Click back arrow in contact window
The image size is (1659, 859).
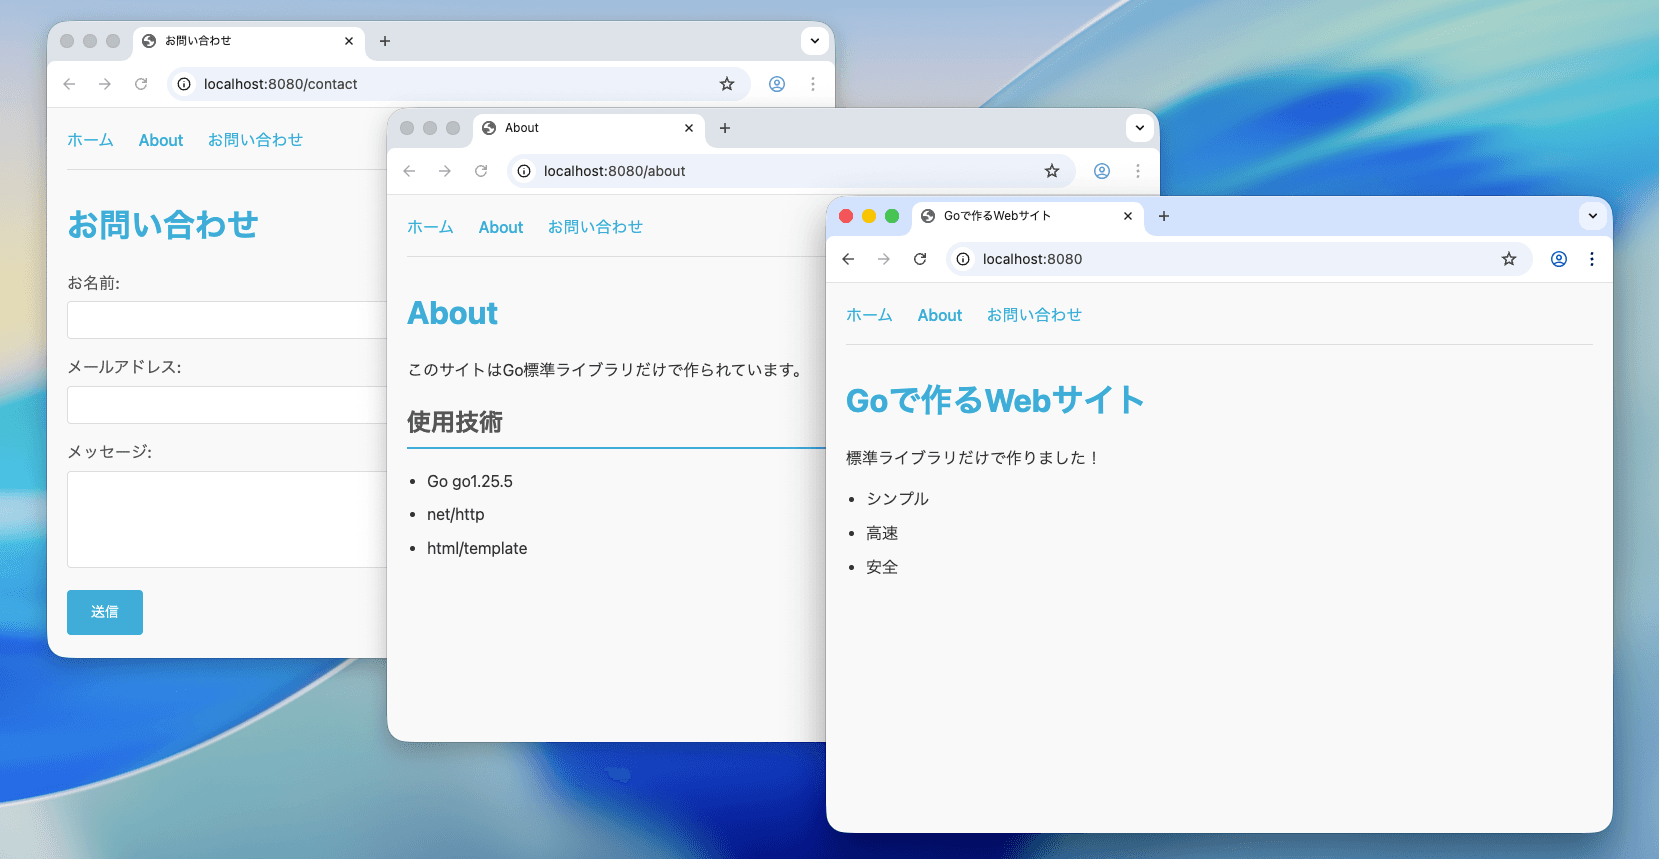tap(69, 84)
